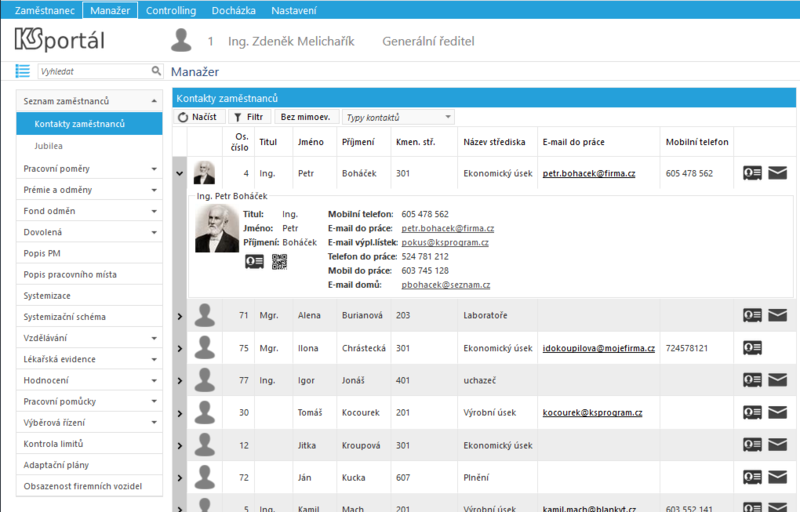Viewport: 800px width, 512px height.
Task: Open vCard icon in Kocourek row
Action: (x=752, y=413)
